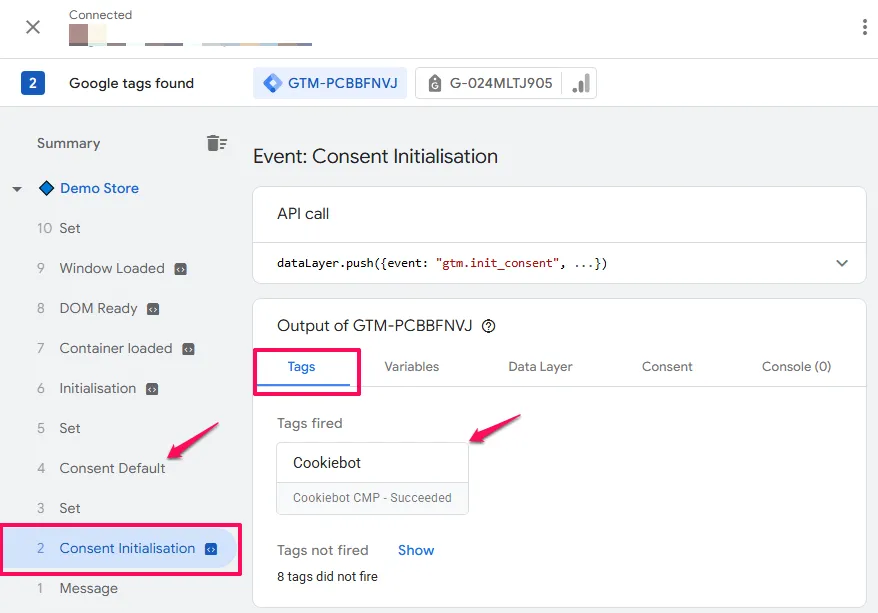Click the code icon next to Container loaded

pyautogui.click(x=189, y=348)
